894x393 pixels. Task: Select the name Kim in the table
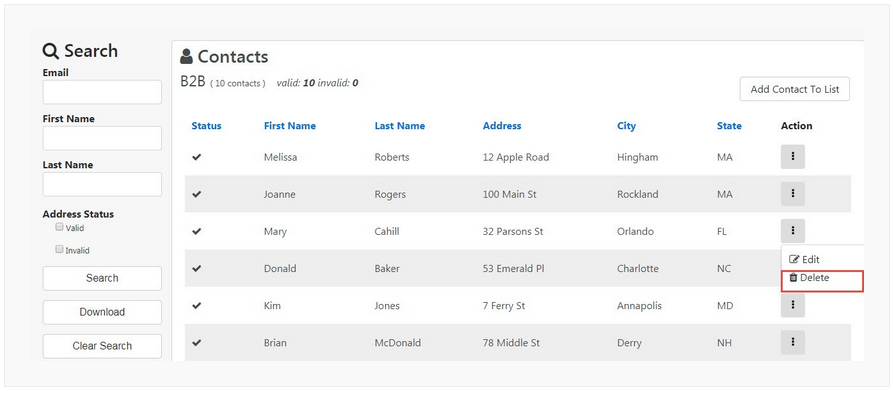pyautogui.click(x=272, y=305)
